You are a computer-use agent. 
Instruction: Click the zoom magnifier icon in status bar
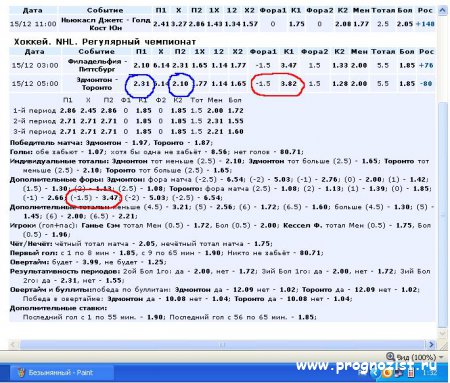click(390, 356)
